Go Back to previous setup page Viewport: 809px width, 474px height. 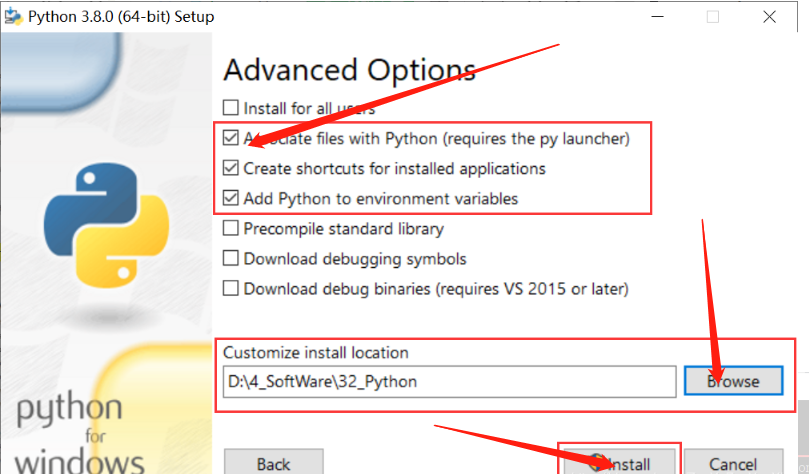[x=274, y=462]
